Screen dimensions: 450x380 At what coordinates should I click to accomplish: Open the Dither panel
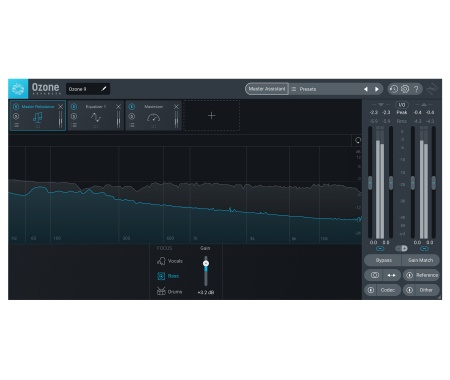coord(426,290)
